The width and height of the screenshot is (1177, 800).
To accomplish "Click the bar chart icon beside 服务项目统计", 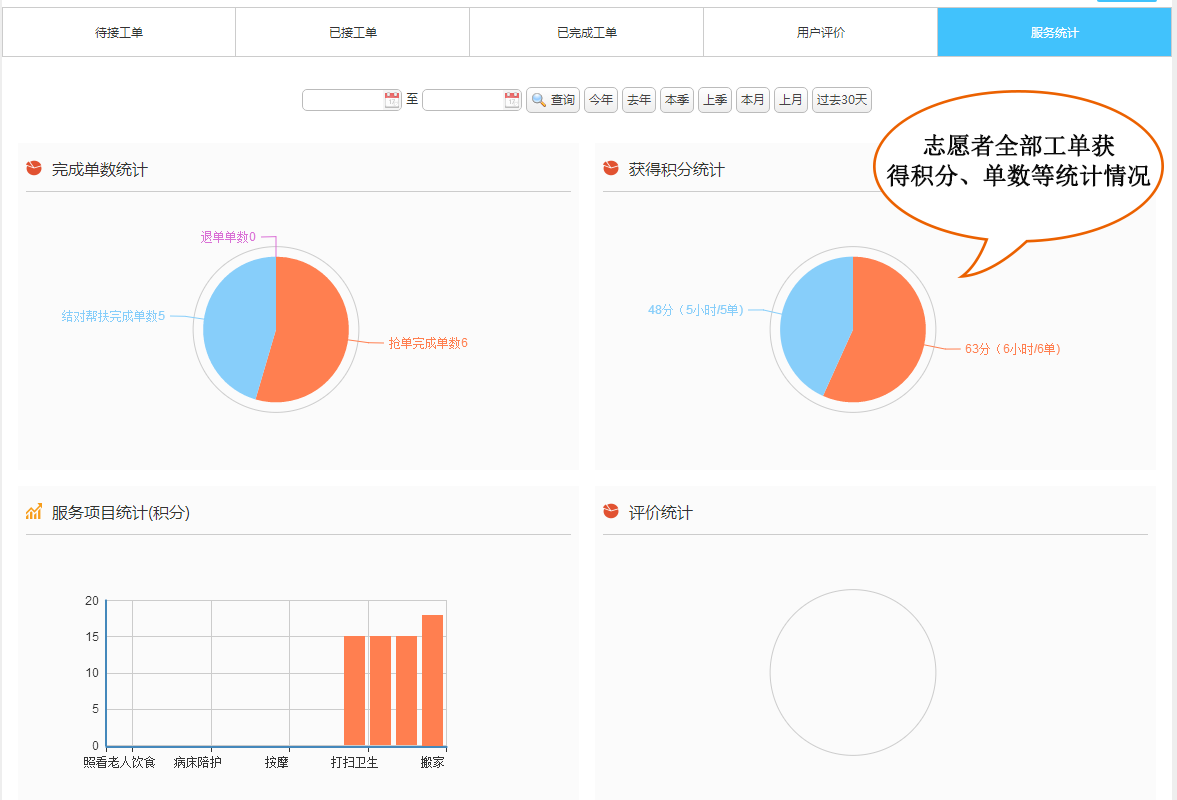I will point(34,512).
